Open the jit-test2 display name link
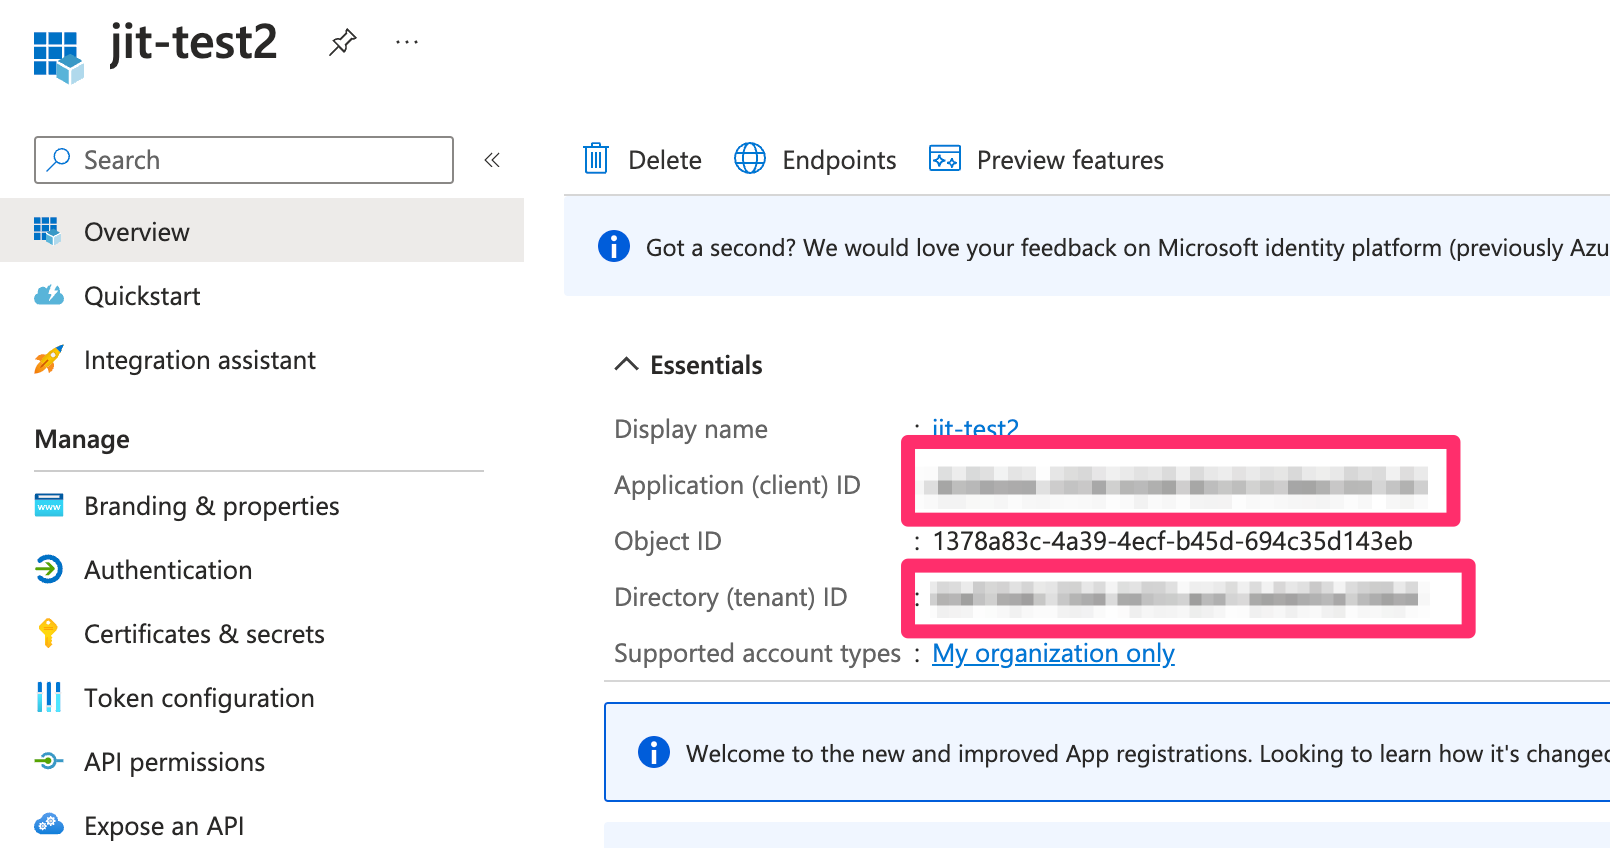Screen dimensions: 1610x848 [975, 428]
